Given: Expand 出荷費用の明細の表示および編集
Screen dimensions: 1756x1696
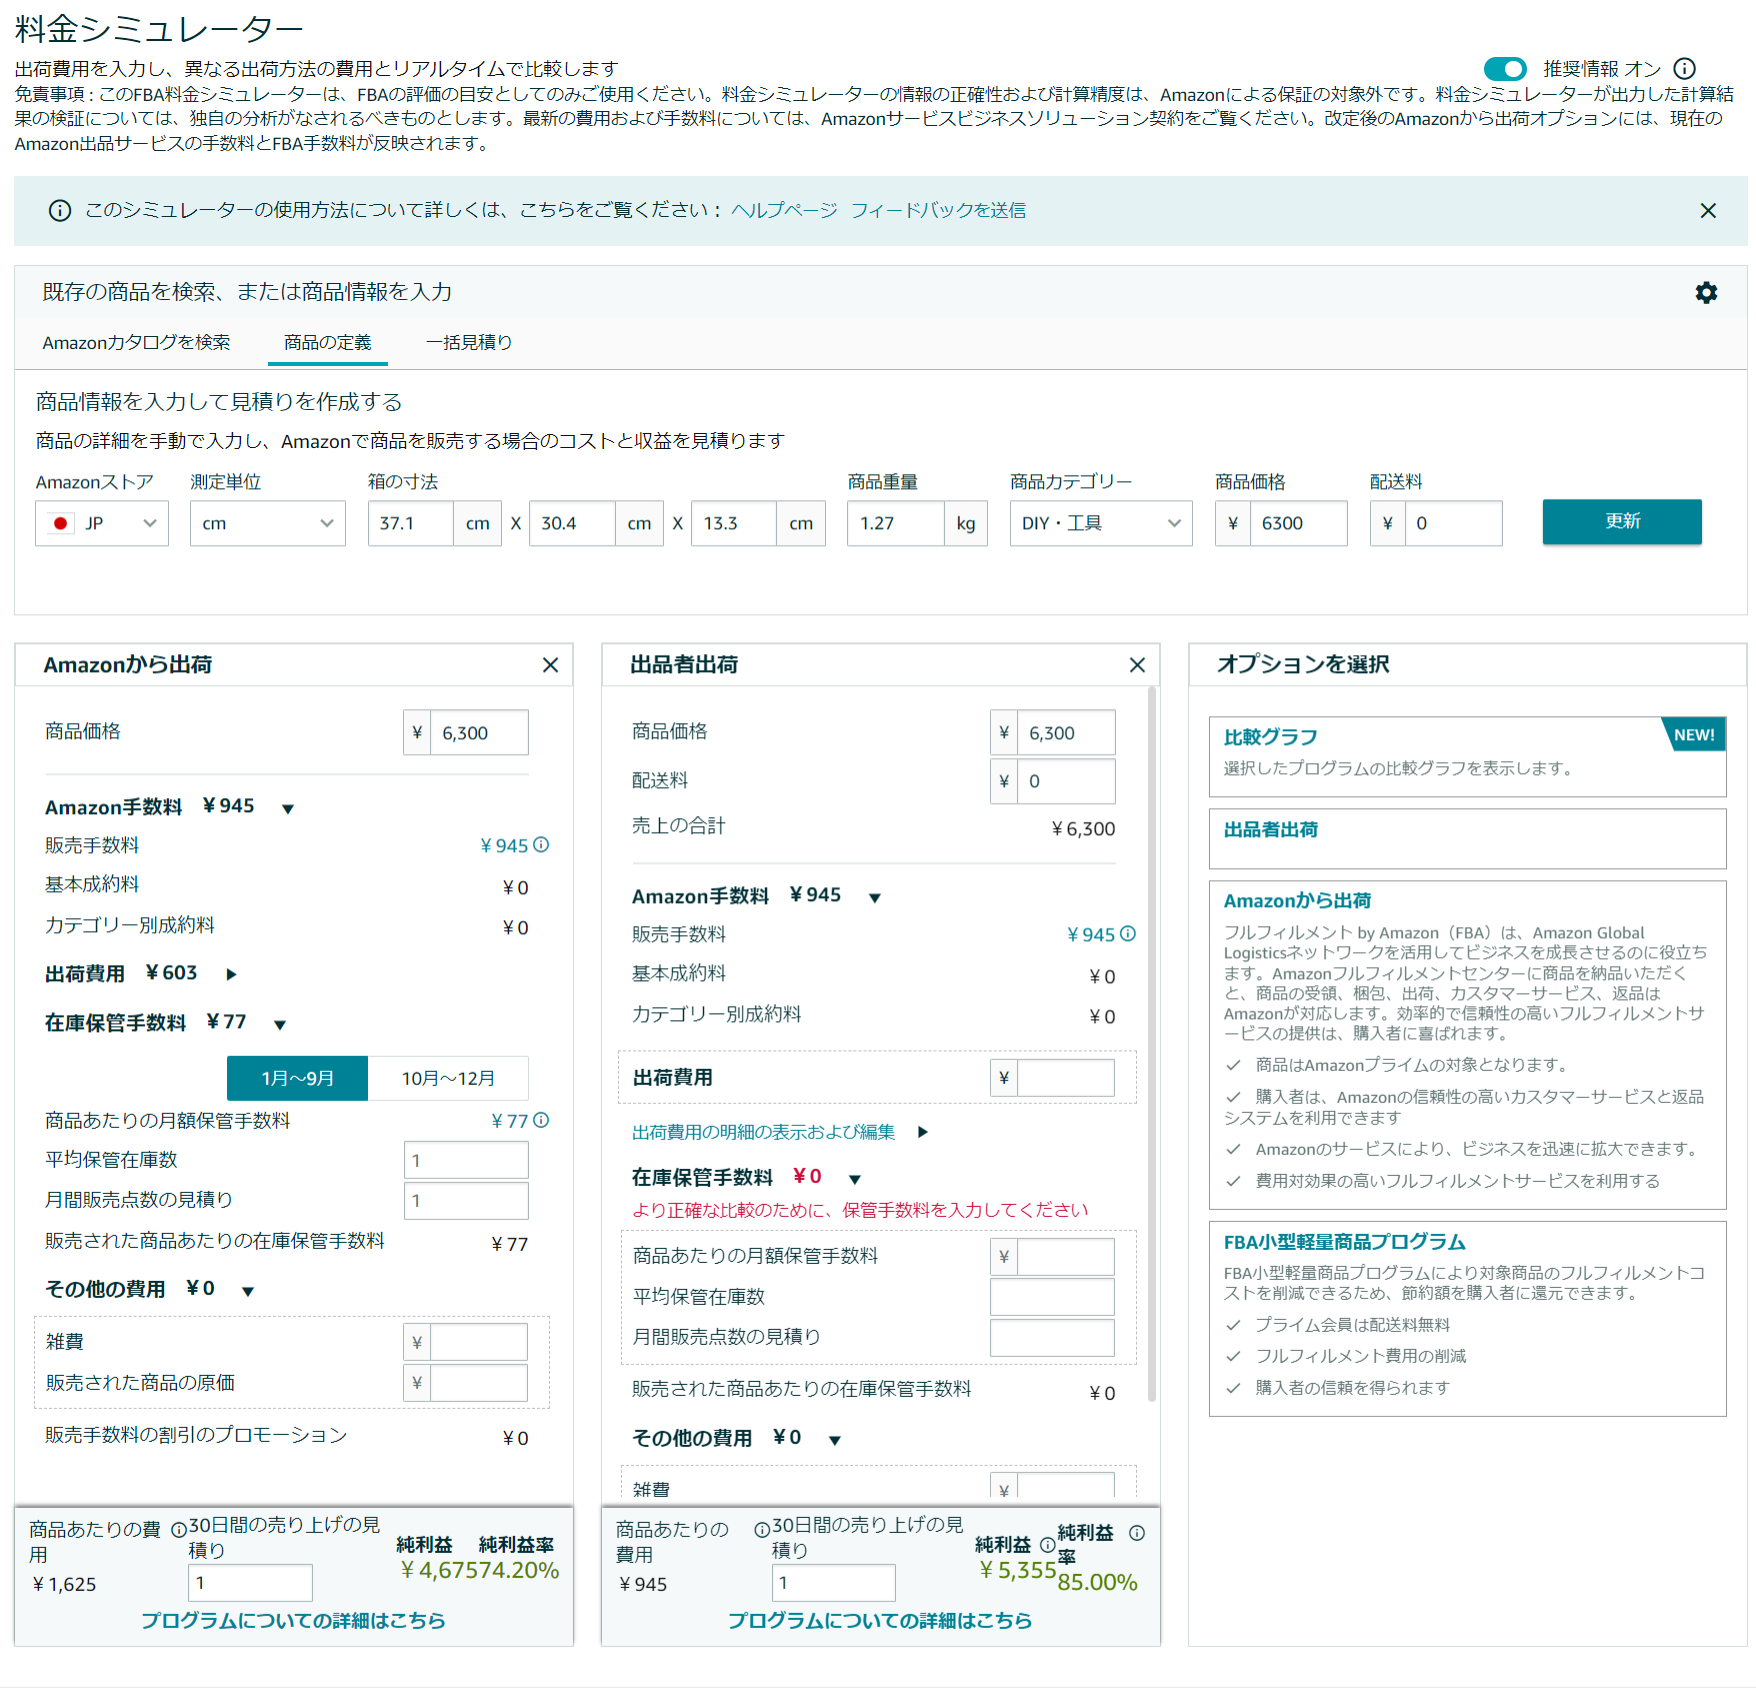Looking at the screenshot, I should (x=923, y=1132).
